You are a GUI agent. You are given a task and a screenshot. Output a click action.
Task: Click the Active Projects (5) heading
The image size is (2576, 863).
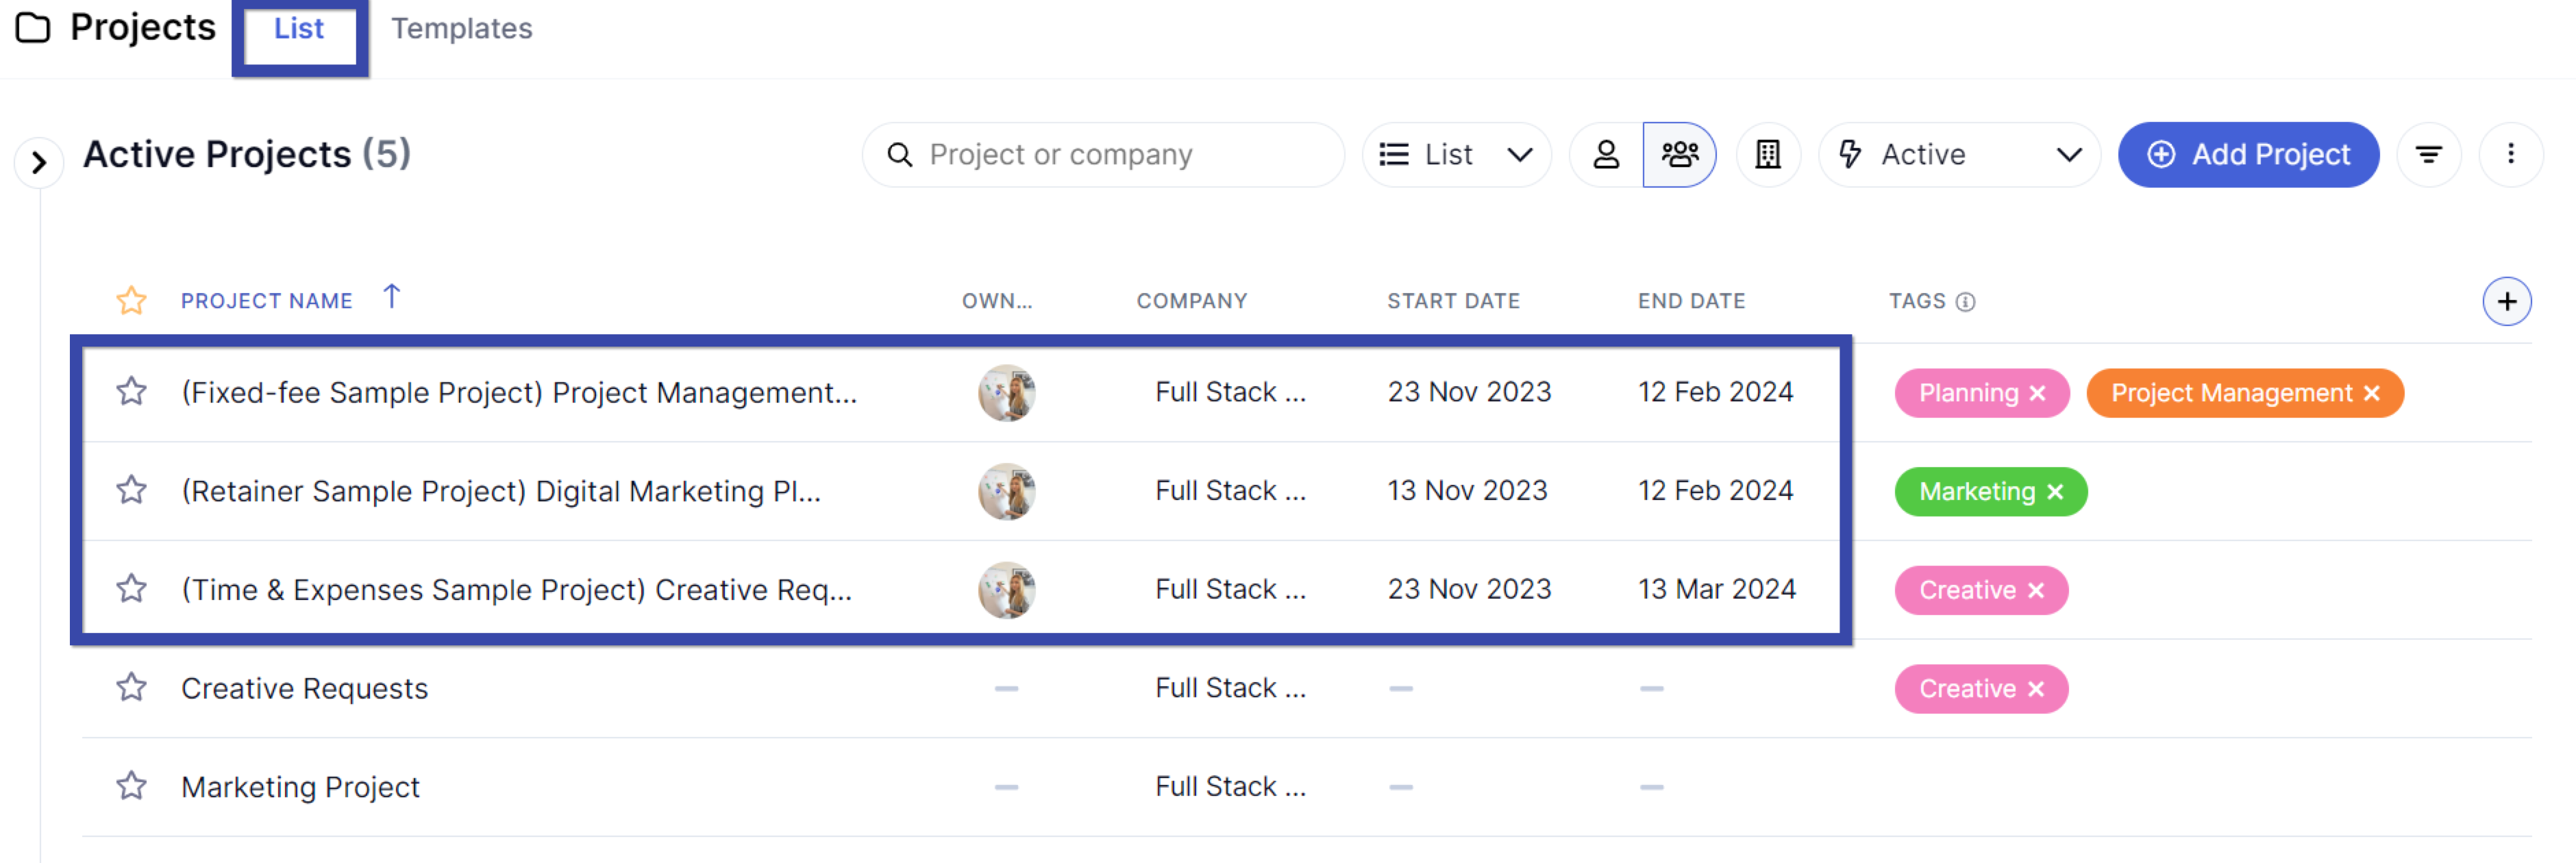coord(247,154)
